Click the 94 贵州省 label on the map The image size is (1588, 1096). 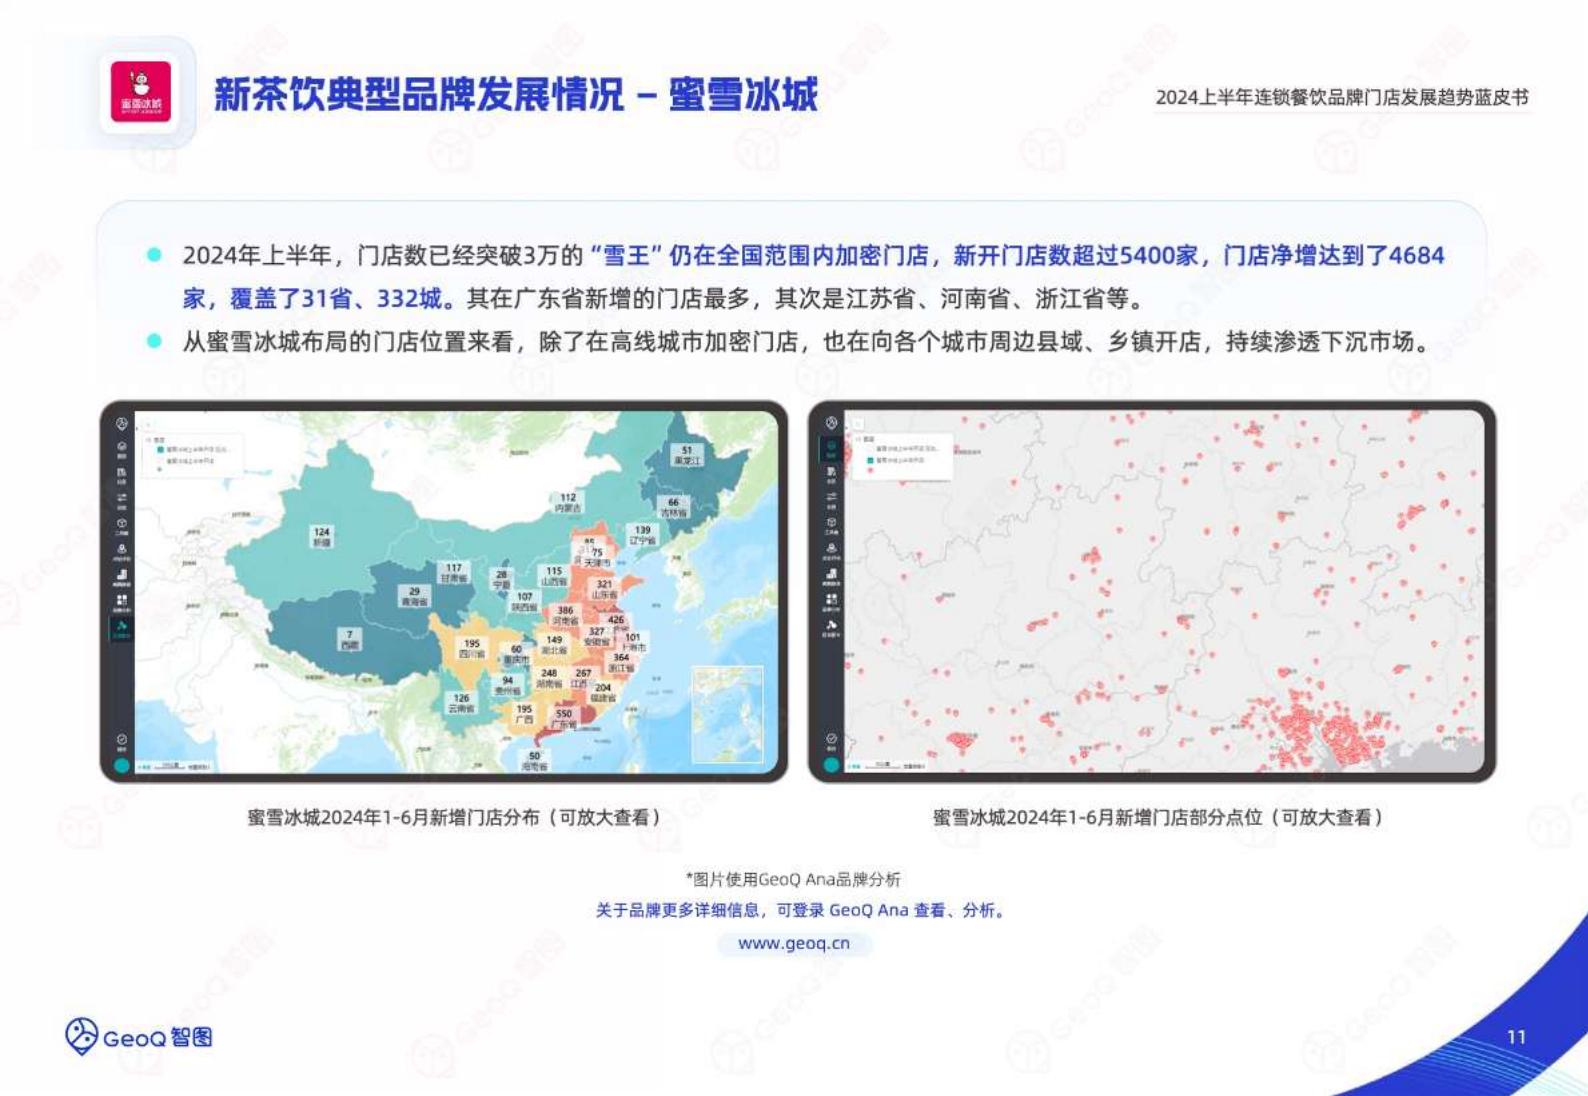(508, 685)
